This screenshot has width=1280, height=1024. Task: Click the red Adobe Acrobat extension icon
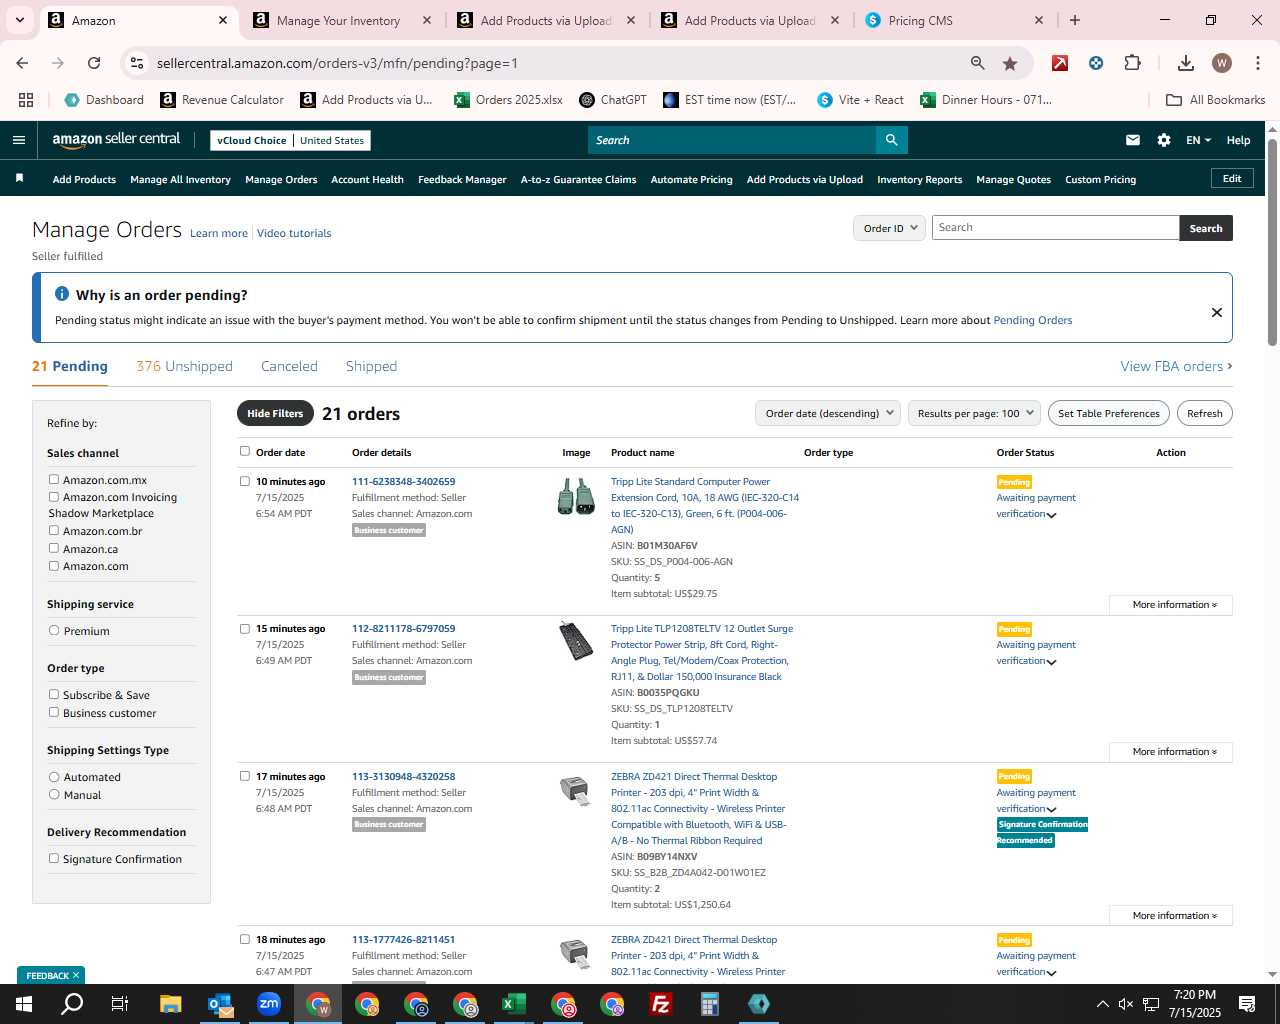[x=1060, y=63]
